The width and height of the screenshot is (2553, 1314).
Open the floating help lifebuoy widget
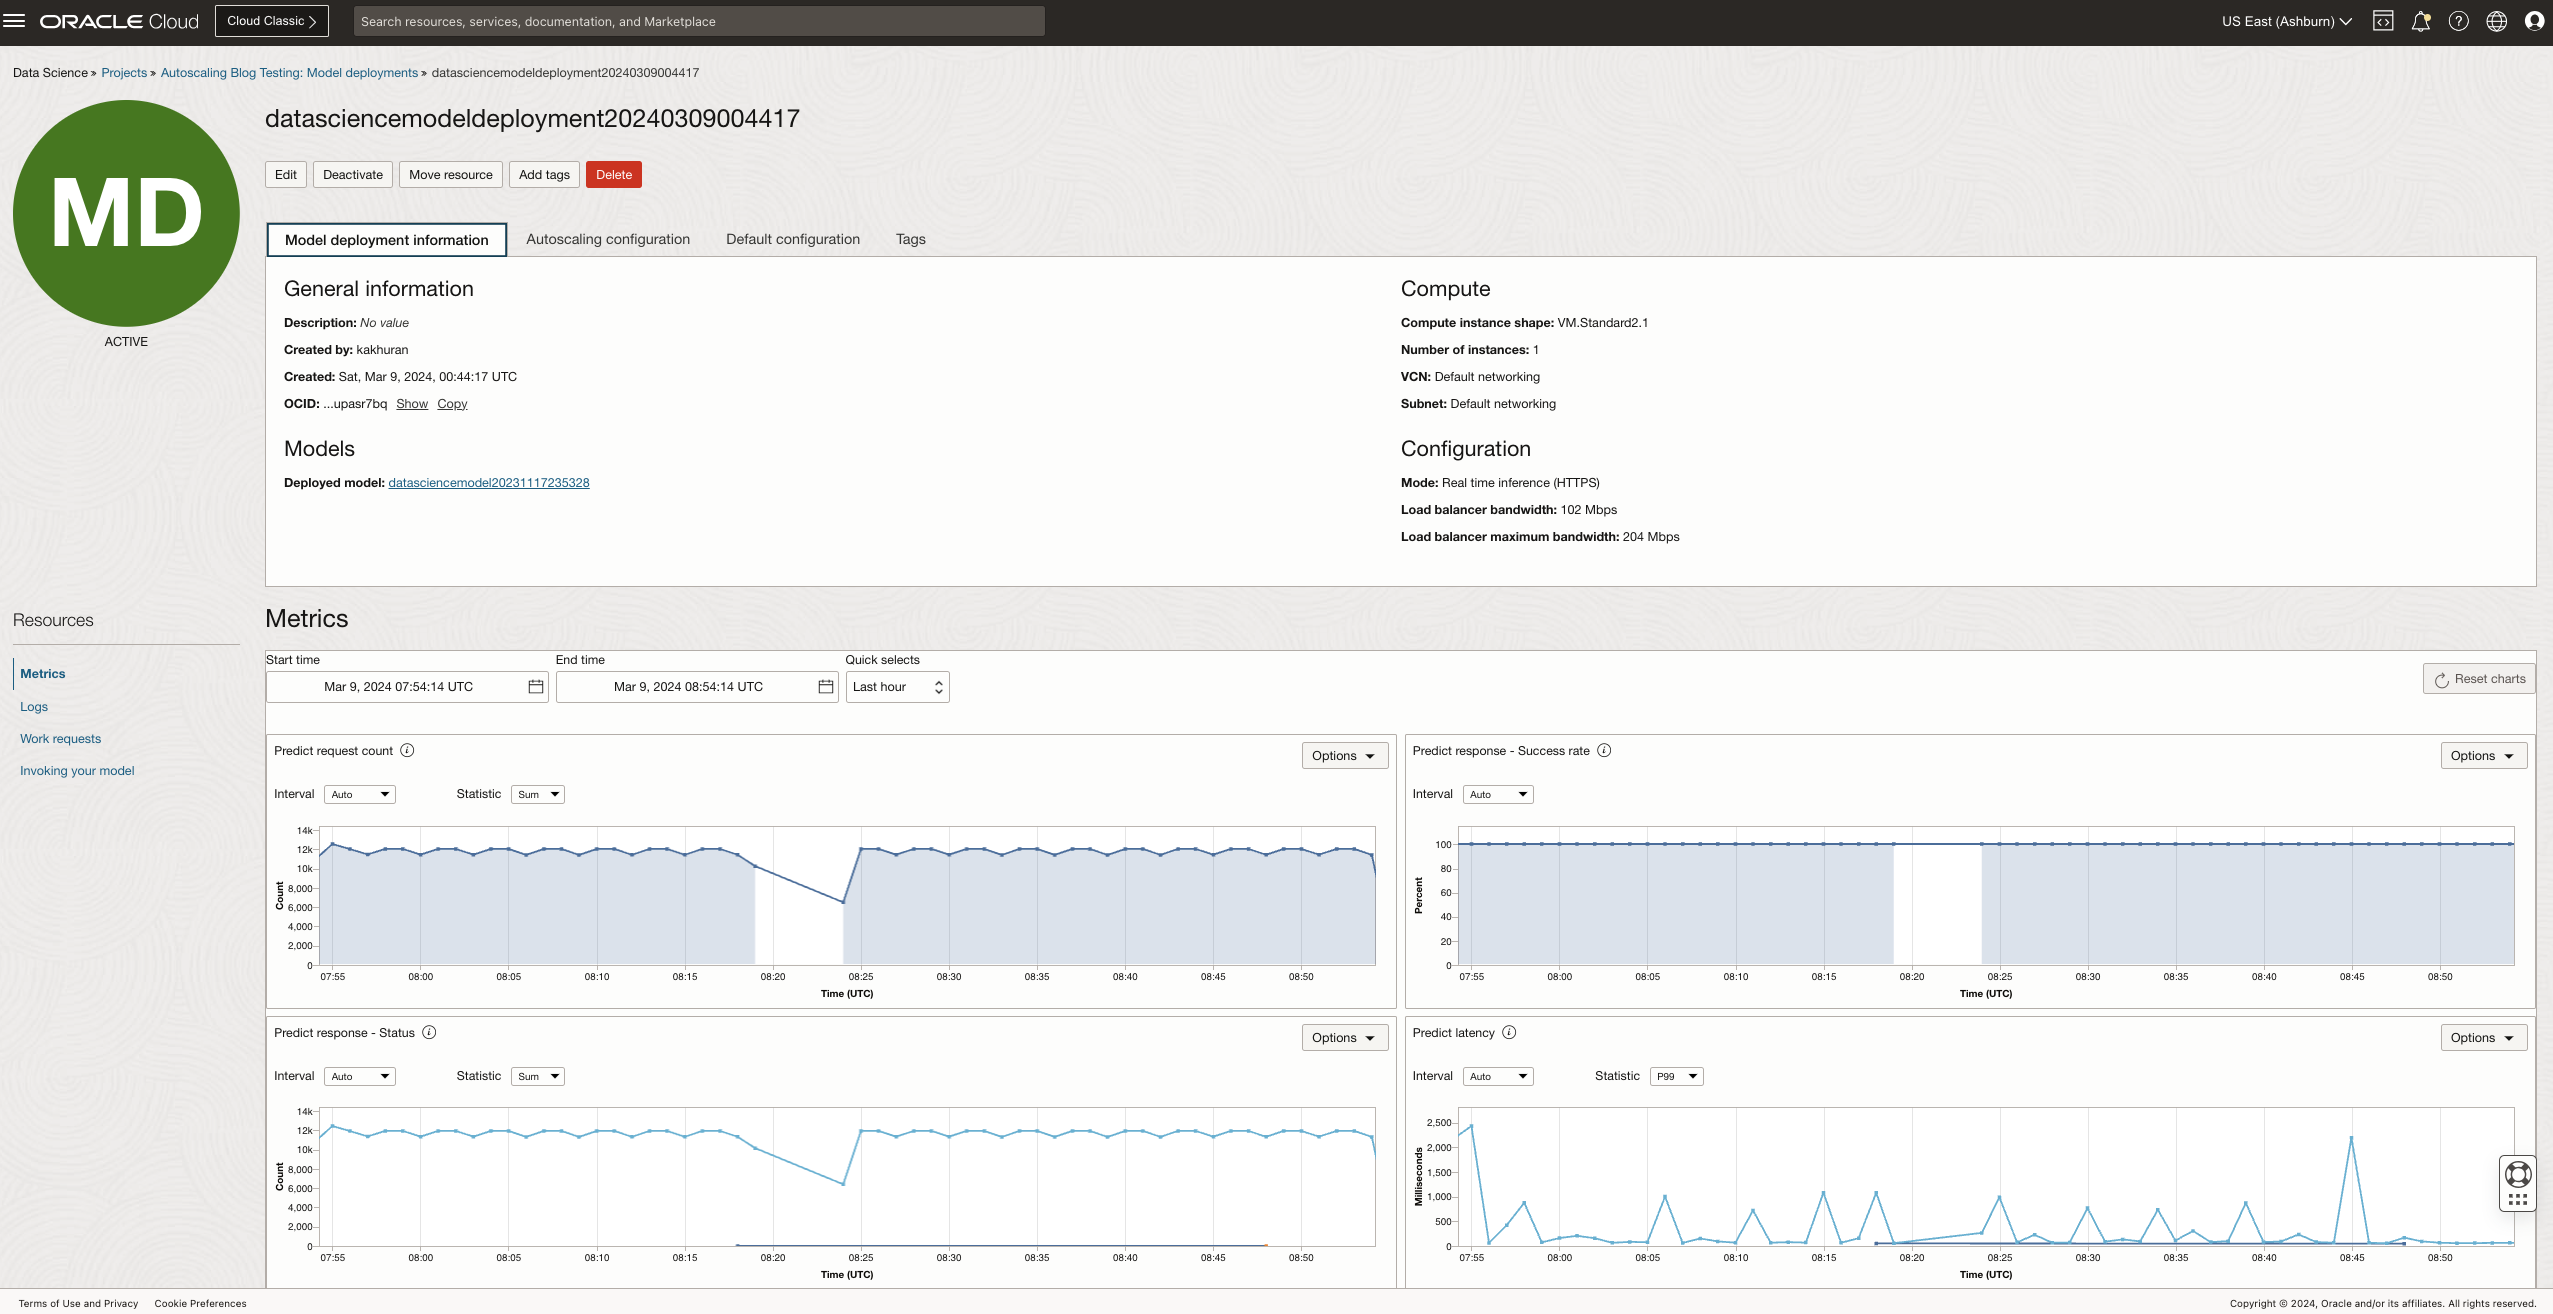tap(2518, 1174)
